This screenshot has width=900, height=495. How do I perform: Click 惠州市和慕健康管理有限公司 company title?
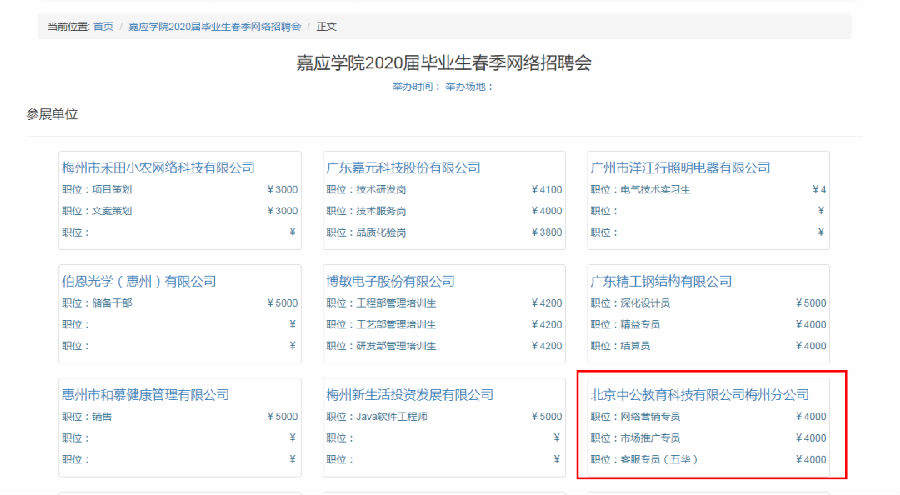145,394
